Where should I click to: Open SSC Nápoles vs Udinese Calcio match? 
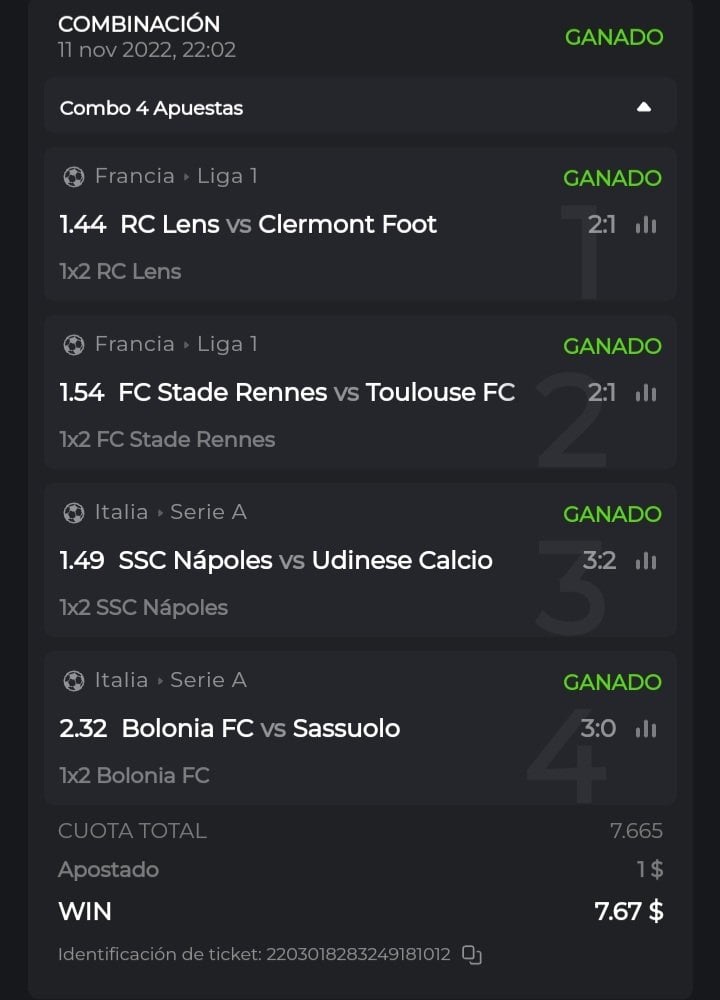pos(305,560)
